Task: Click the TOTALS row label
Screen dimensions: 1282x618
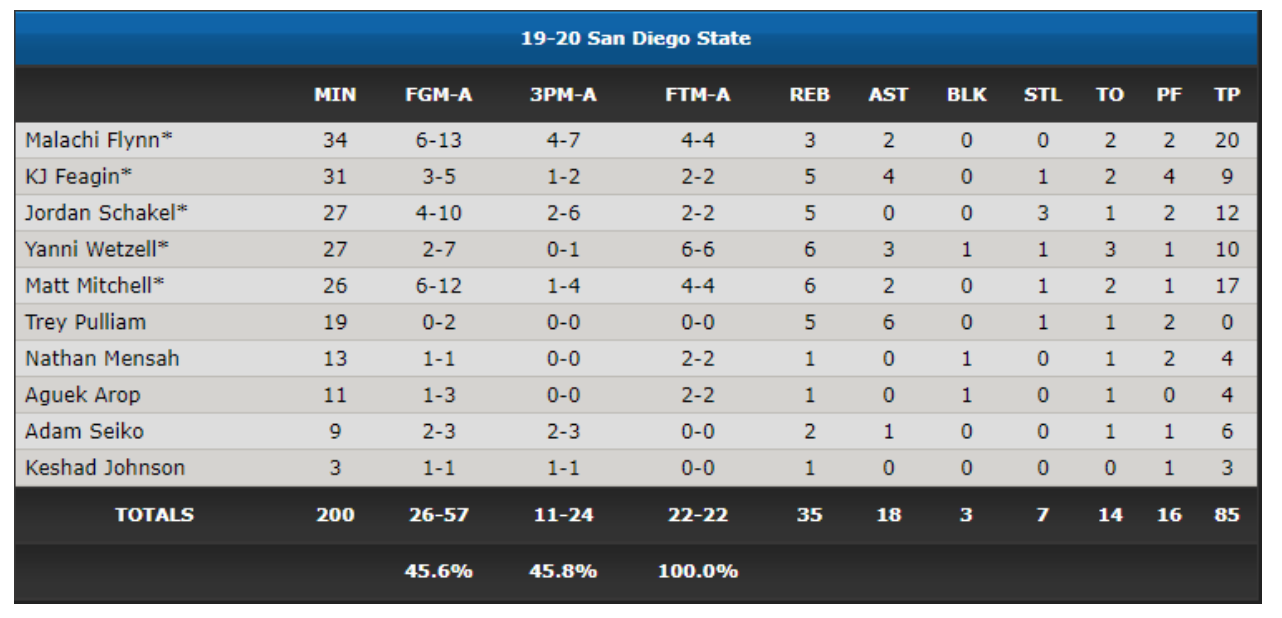Action: point(155,515)
